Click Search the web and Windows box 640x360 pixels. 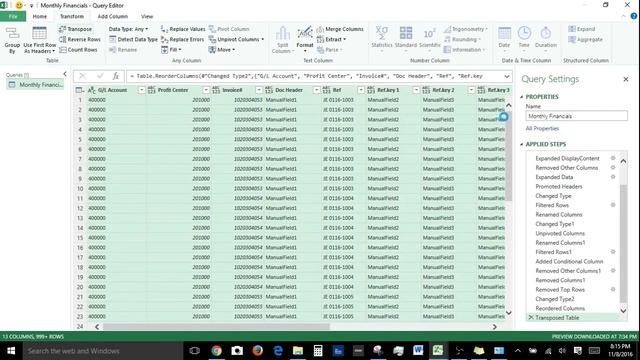click(103, 351)
